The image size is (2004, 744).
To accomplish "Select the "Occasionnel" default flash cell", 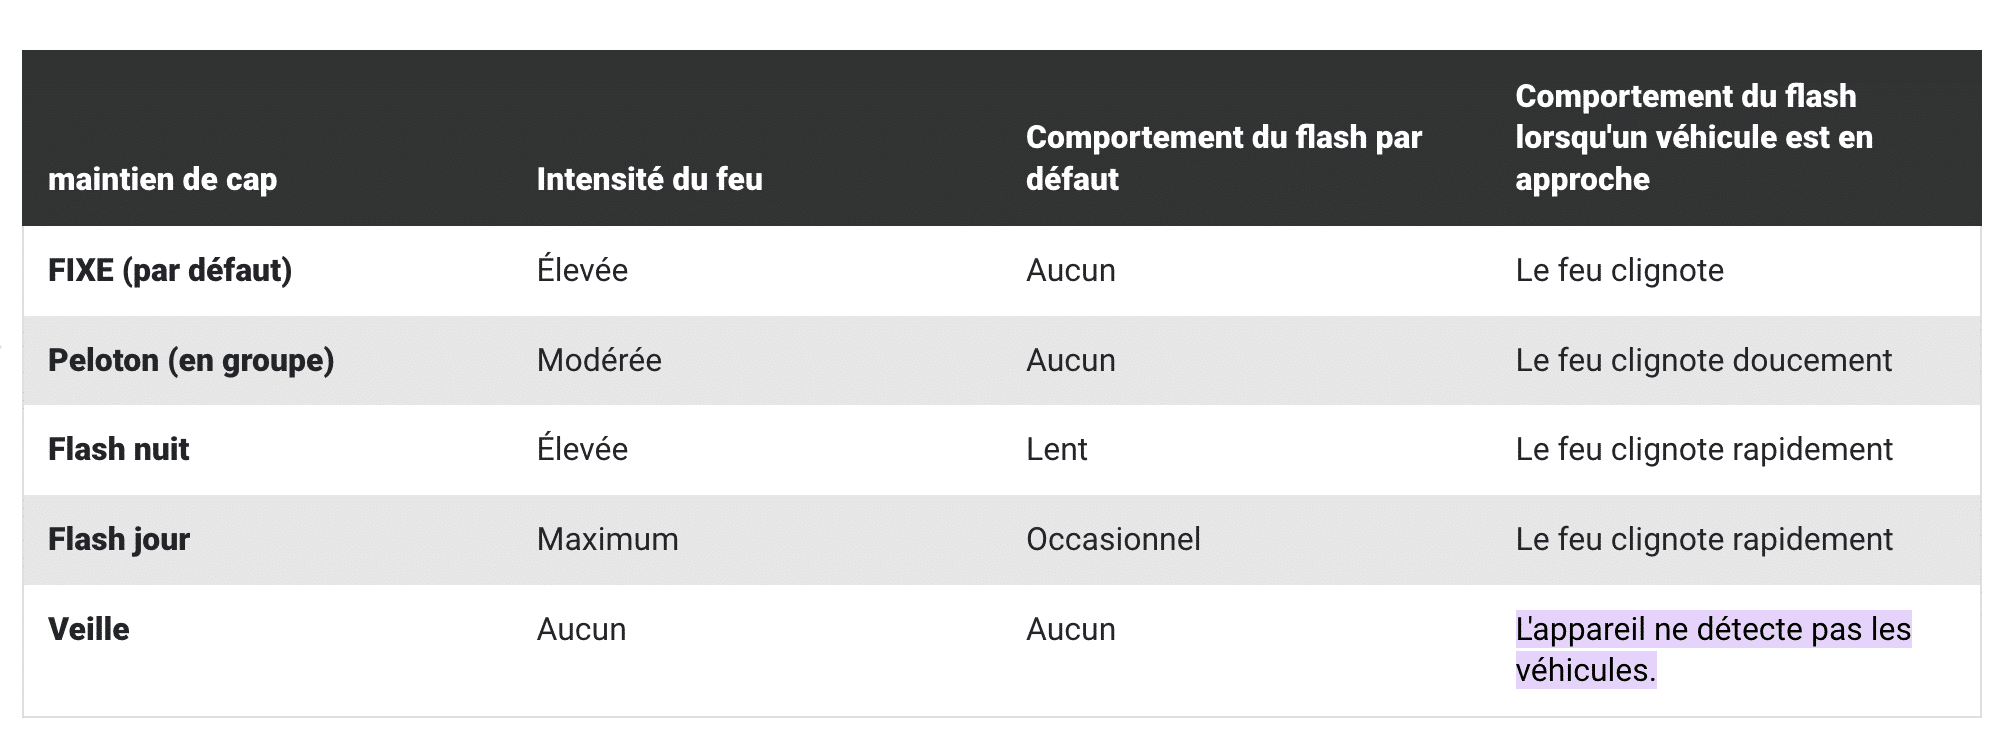I will 1113,539.
